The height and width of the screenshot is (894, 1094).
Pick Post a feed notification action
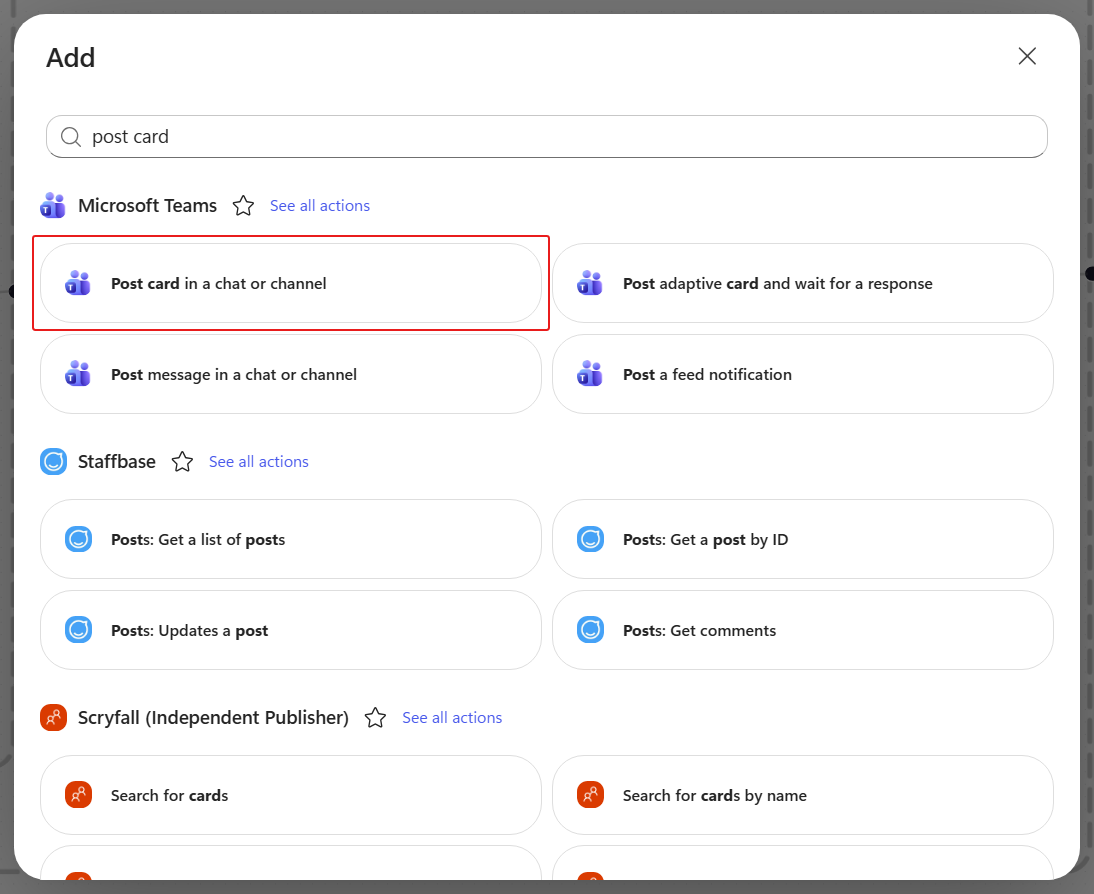pyautogui.click(x=802, y=374)
